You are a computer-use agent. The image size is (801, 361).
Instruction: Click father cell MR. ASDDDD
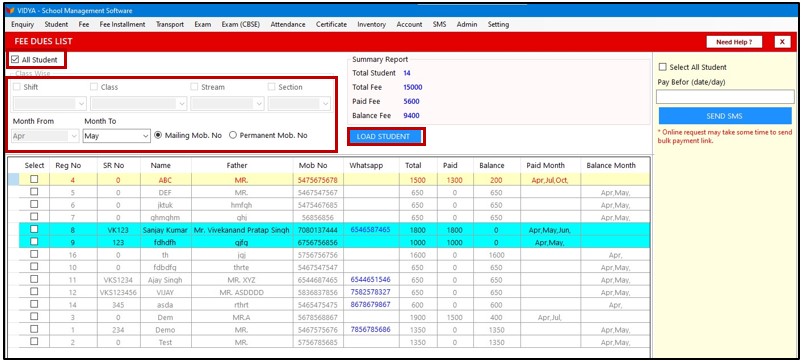tap(242, 293)
